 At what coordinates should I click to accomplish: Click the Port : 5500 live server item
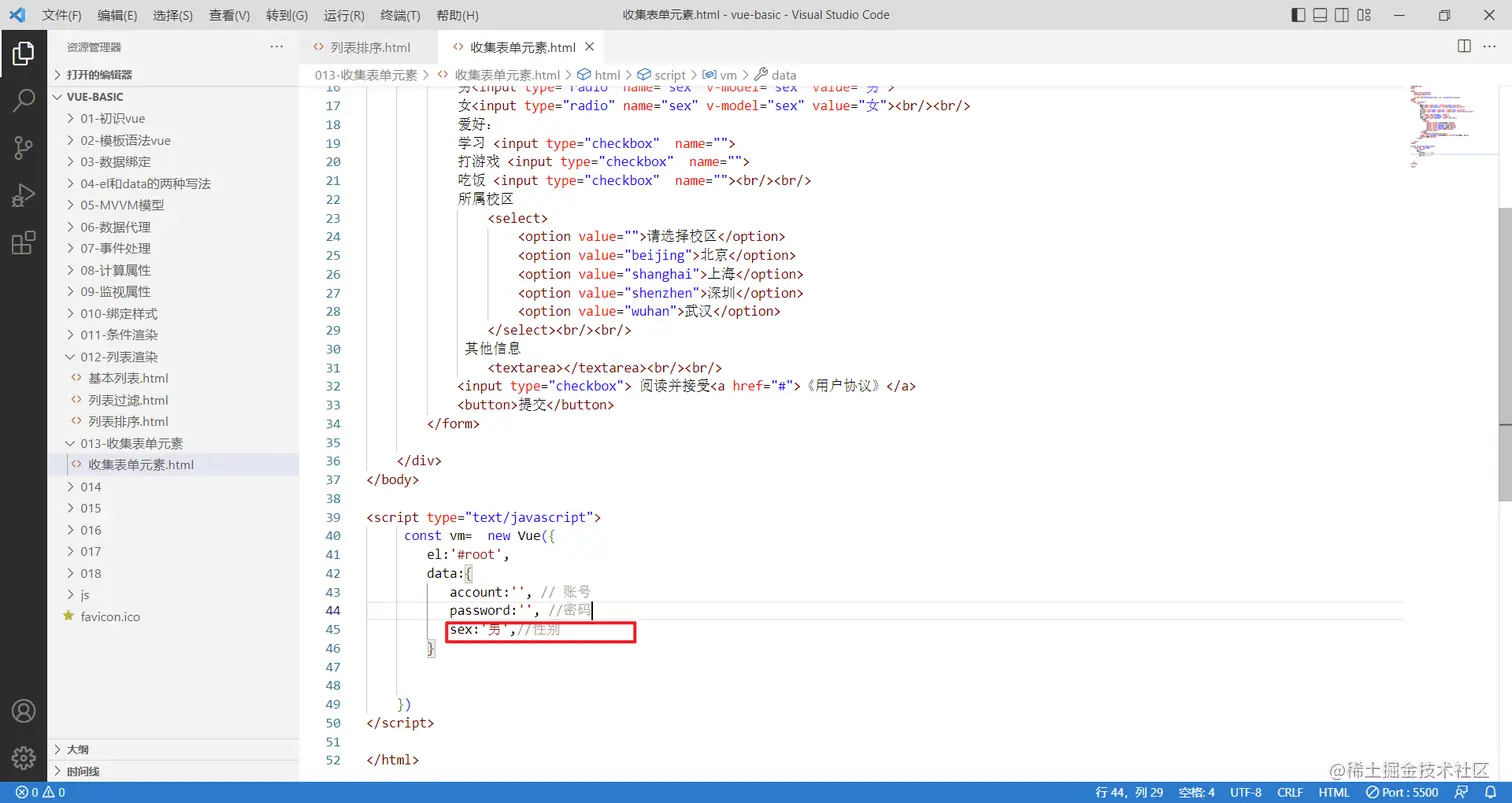pos(1403,792)
